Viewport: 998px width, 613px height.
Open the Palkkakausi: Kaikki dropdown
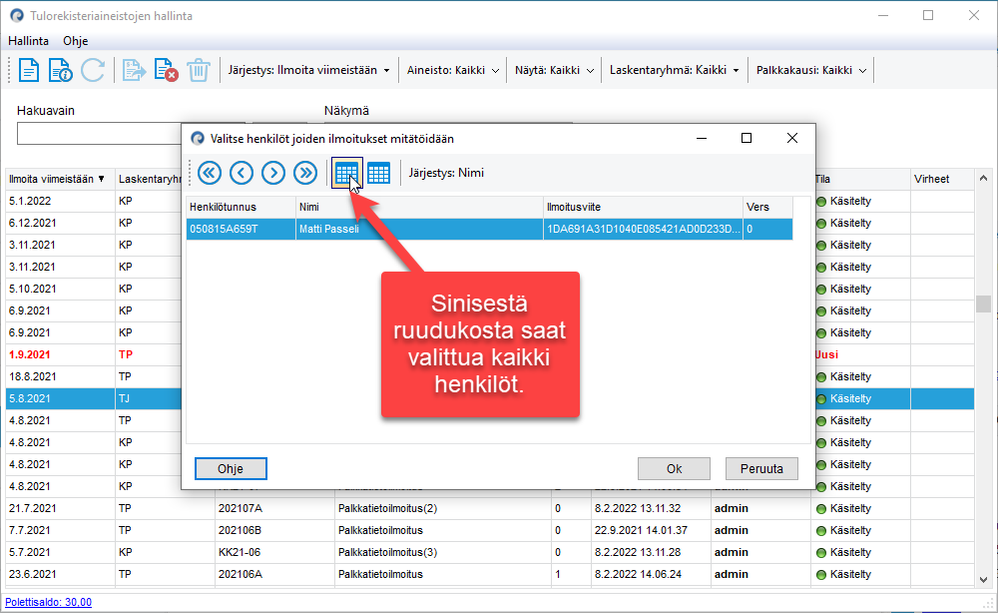(x=811, y=70)
